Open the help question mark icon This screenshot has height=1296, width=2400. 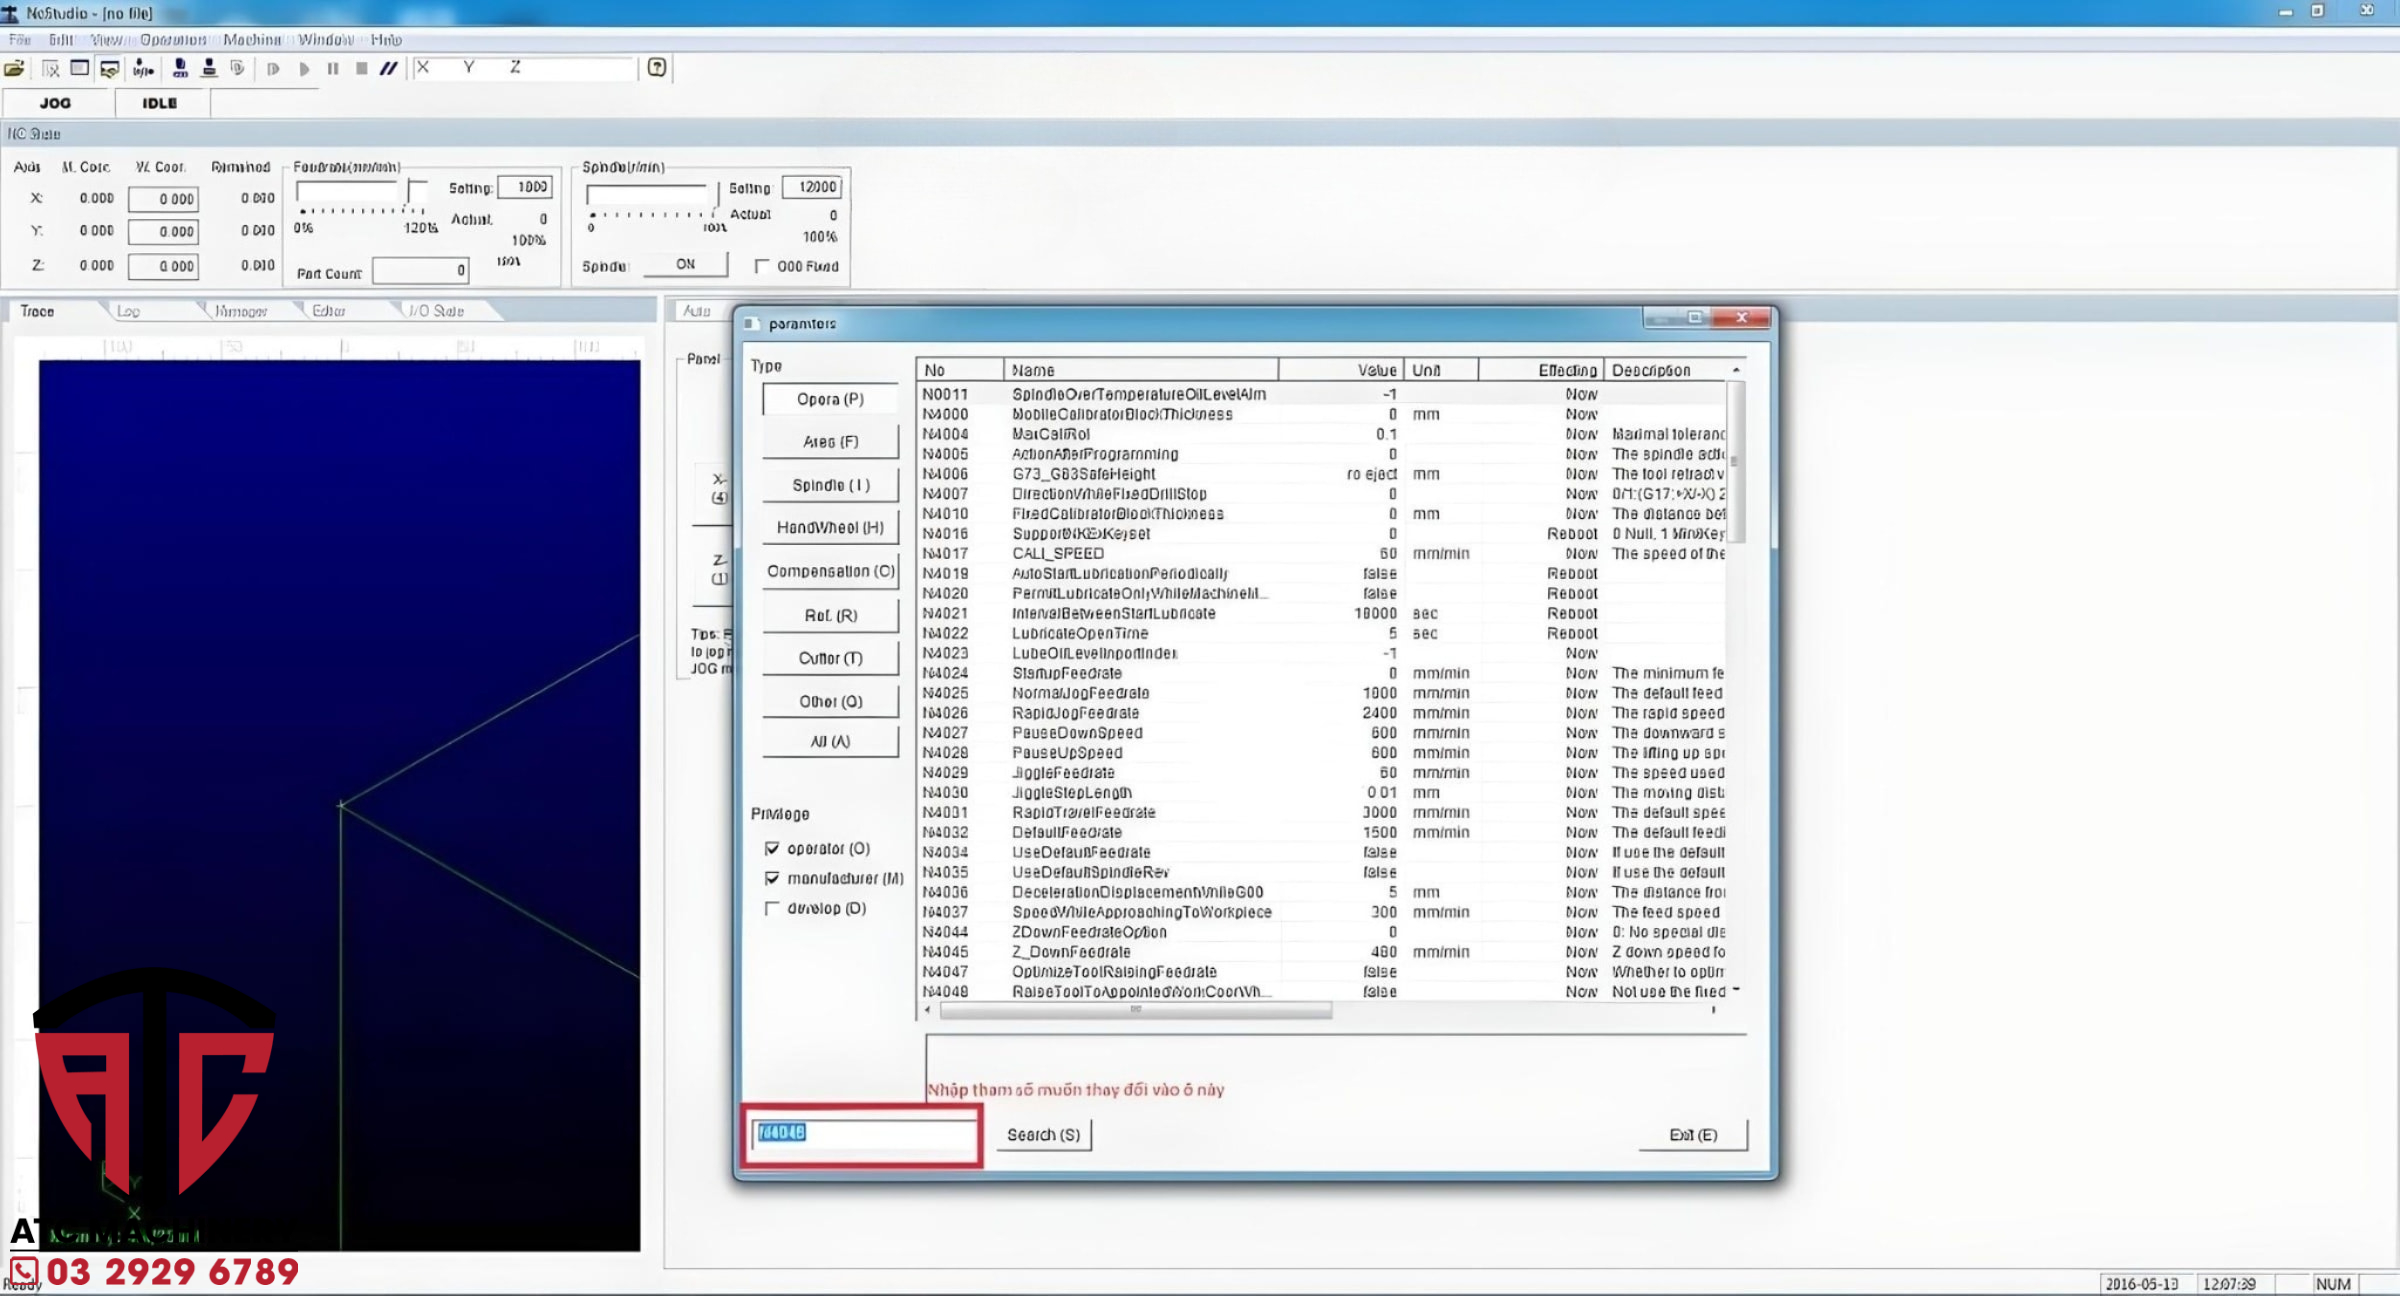[x=657, y=68]
